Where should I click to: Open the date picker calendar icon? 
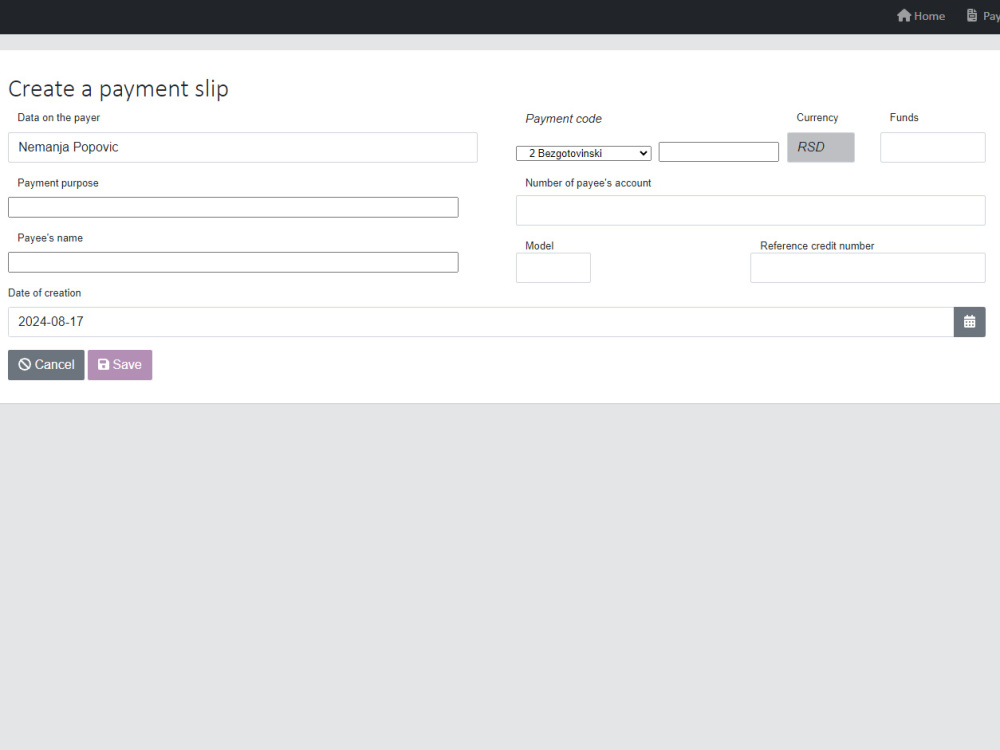pyautogui.click(x=969, y=322)
